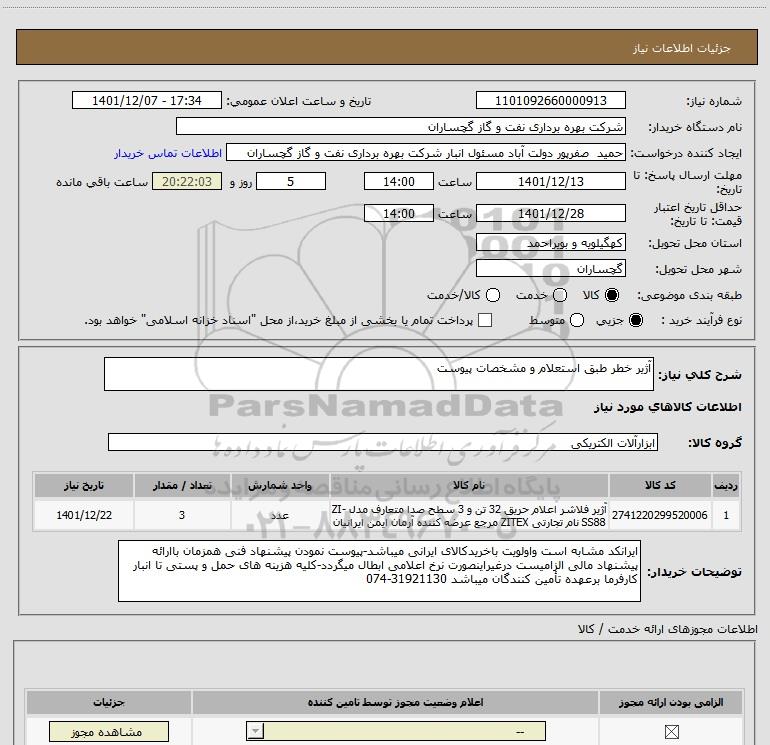
Task: Click the 'واحد شمارش' column header
Action: pyautogui.click(x=279, y=485)
